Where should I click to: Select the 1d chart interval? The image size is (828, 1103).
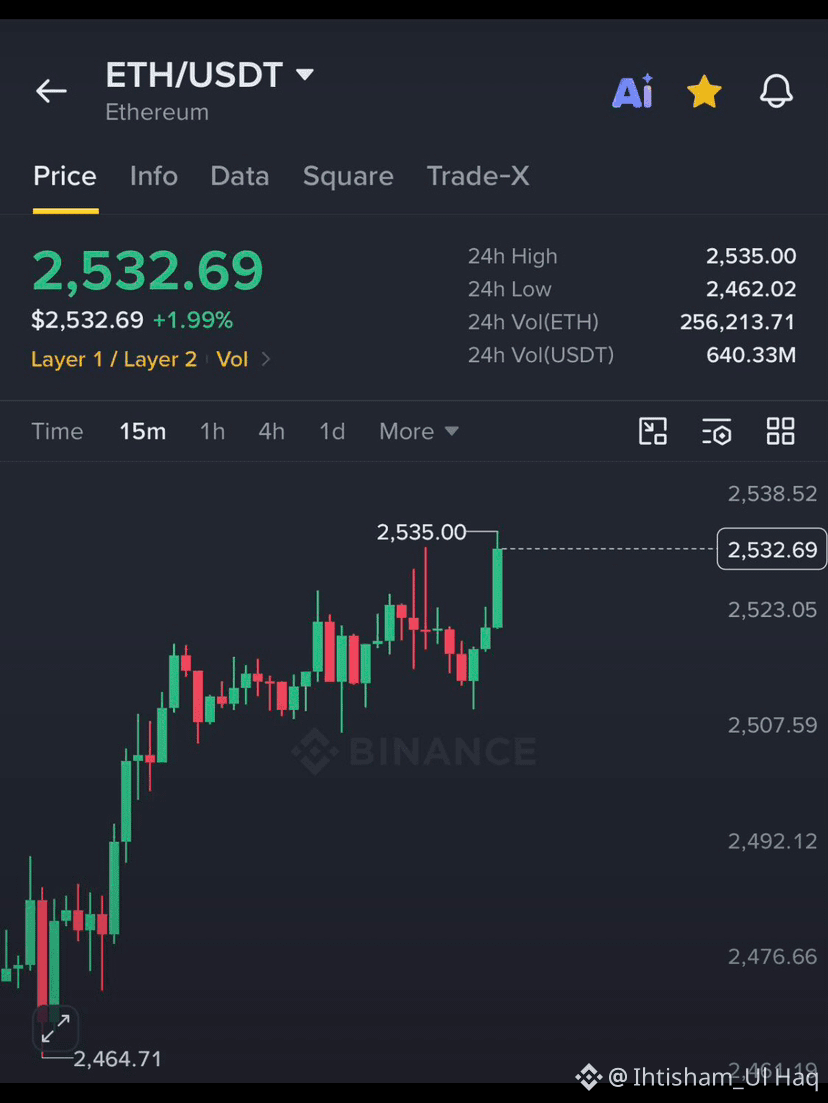(332, 431)
